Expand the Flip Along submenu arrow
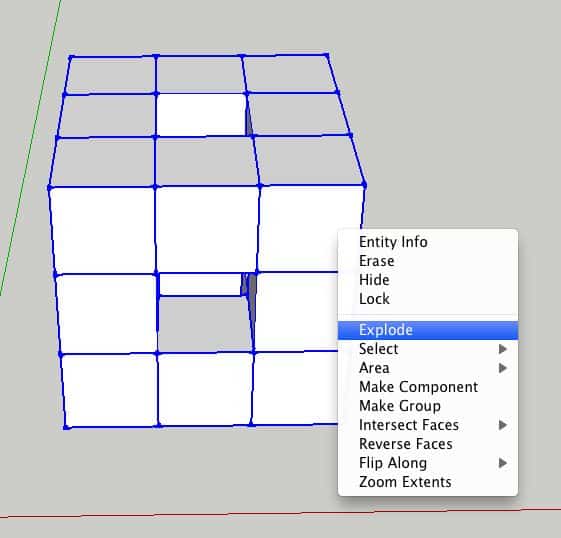This screenshot has height=538, width=561. (503, 463)
